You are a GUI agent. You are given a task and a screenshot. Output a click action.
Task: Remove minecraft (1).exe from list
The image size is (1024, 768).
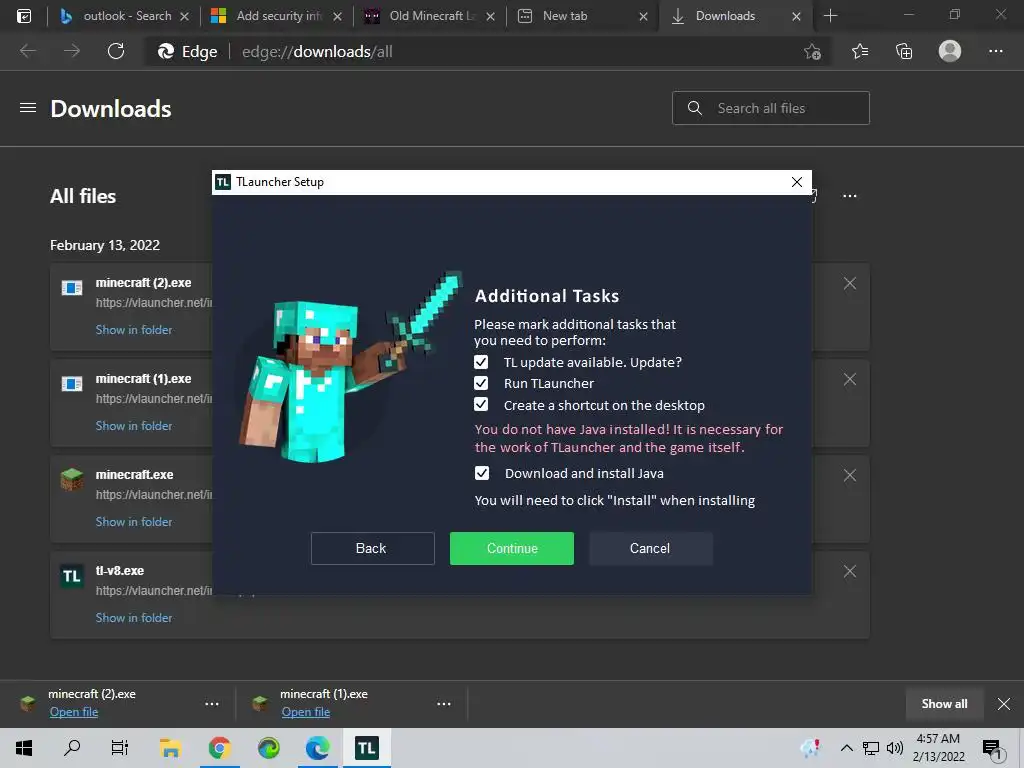point(849,379)
